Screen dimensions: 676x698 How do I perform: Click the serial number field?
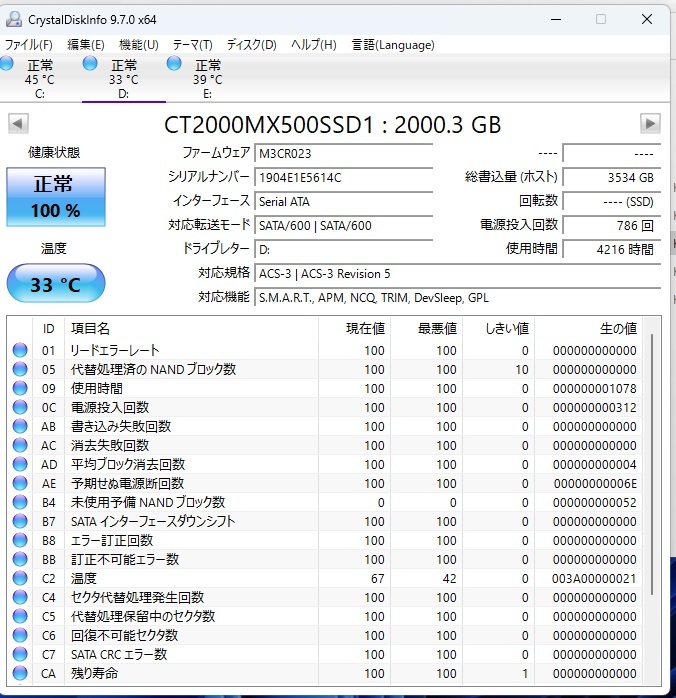343,178
